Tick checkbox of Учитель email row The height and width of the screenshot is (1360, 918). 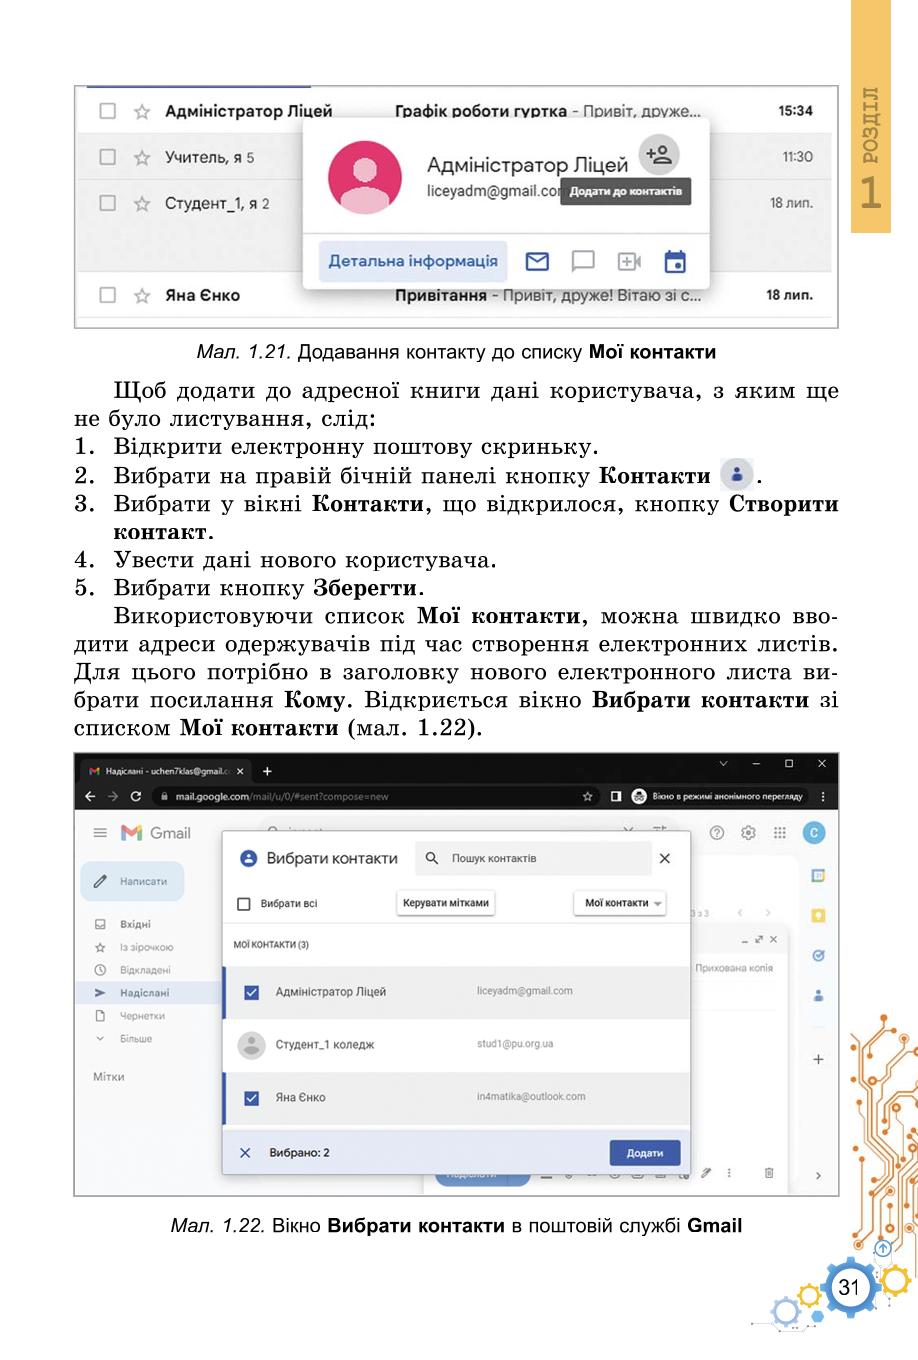click(x=107, y=157)
